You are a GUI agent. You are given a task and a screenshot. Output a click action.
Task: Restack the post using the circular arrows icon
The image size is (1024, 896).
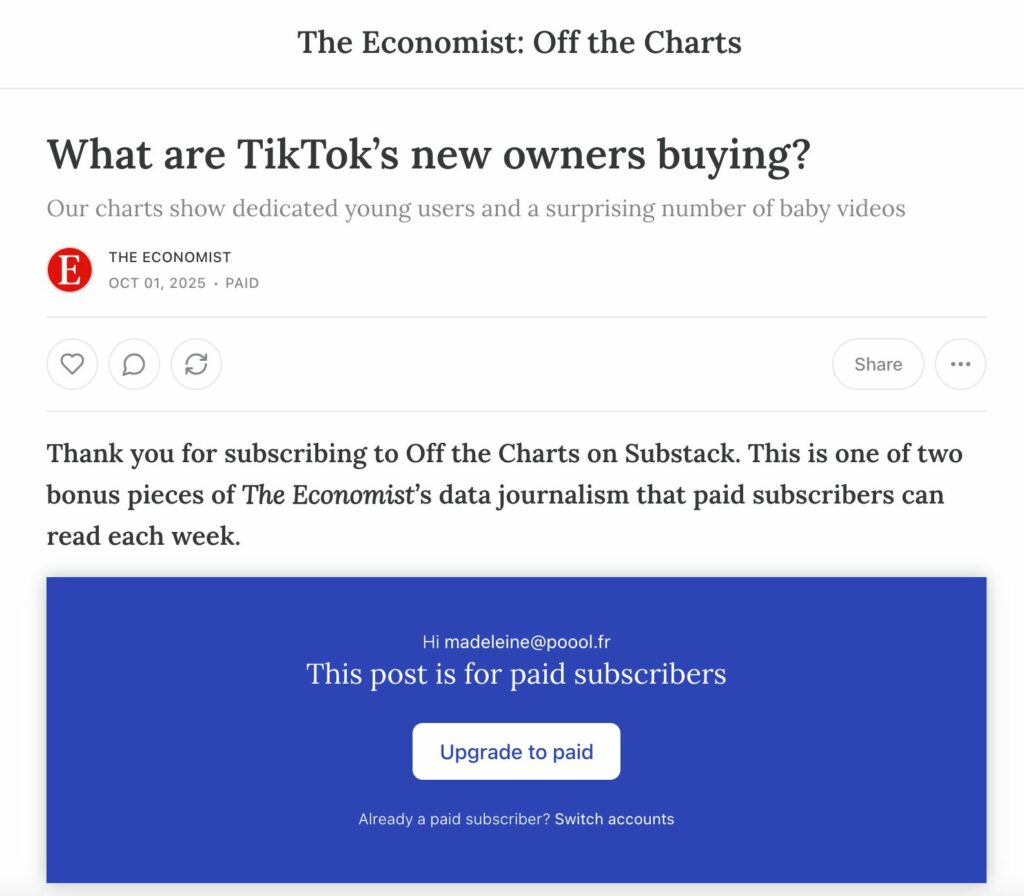[x=196, y=364]
